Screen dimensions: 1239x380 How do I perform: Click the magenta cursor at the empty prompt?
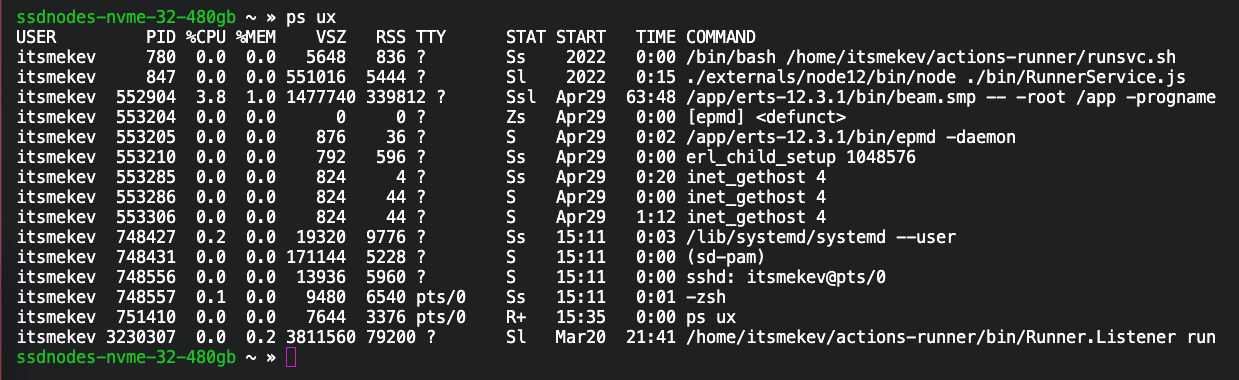pyautogui.click(x=291, y=357)
